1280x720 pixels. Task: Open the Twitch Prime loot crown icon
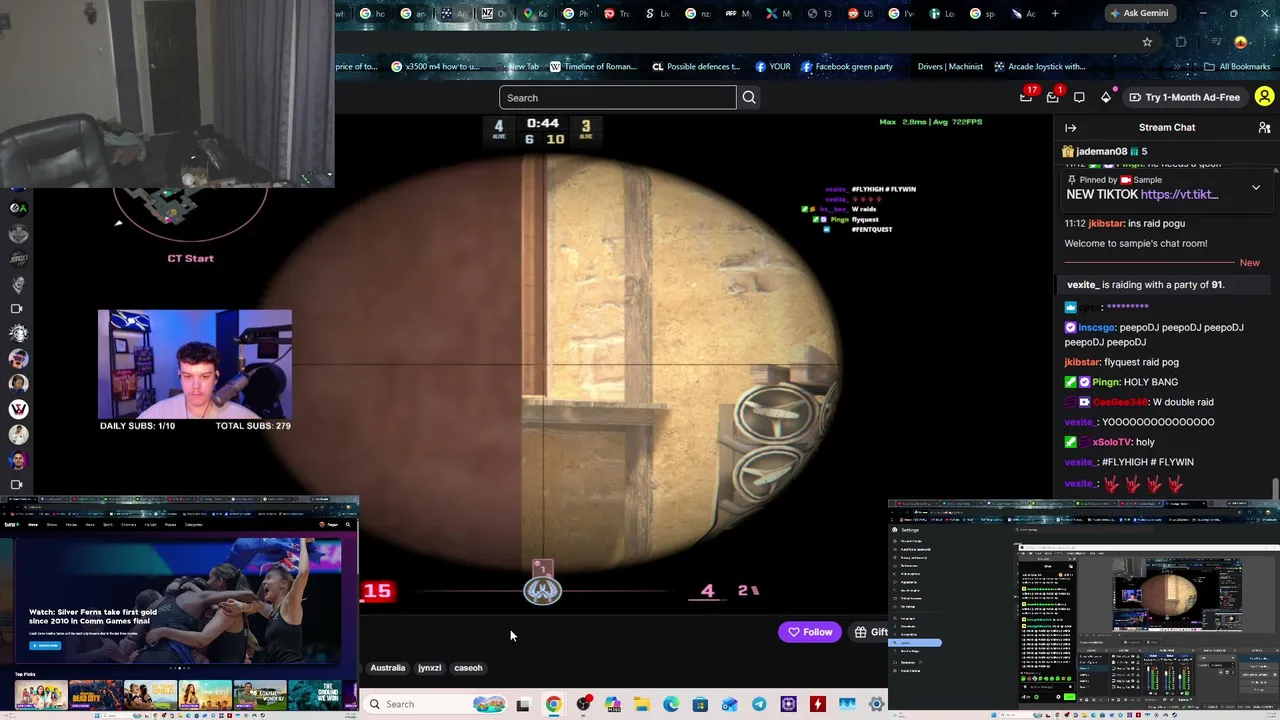[x=1026, y=97]
